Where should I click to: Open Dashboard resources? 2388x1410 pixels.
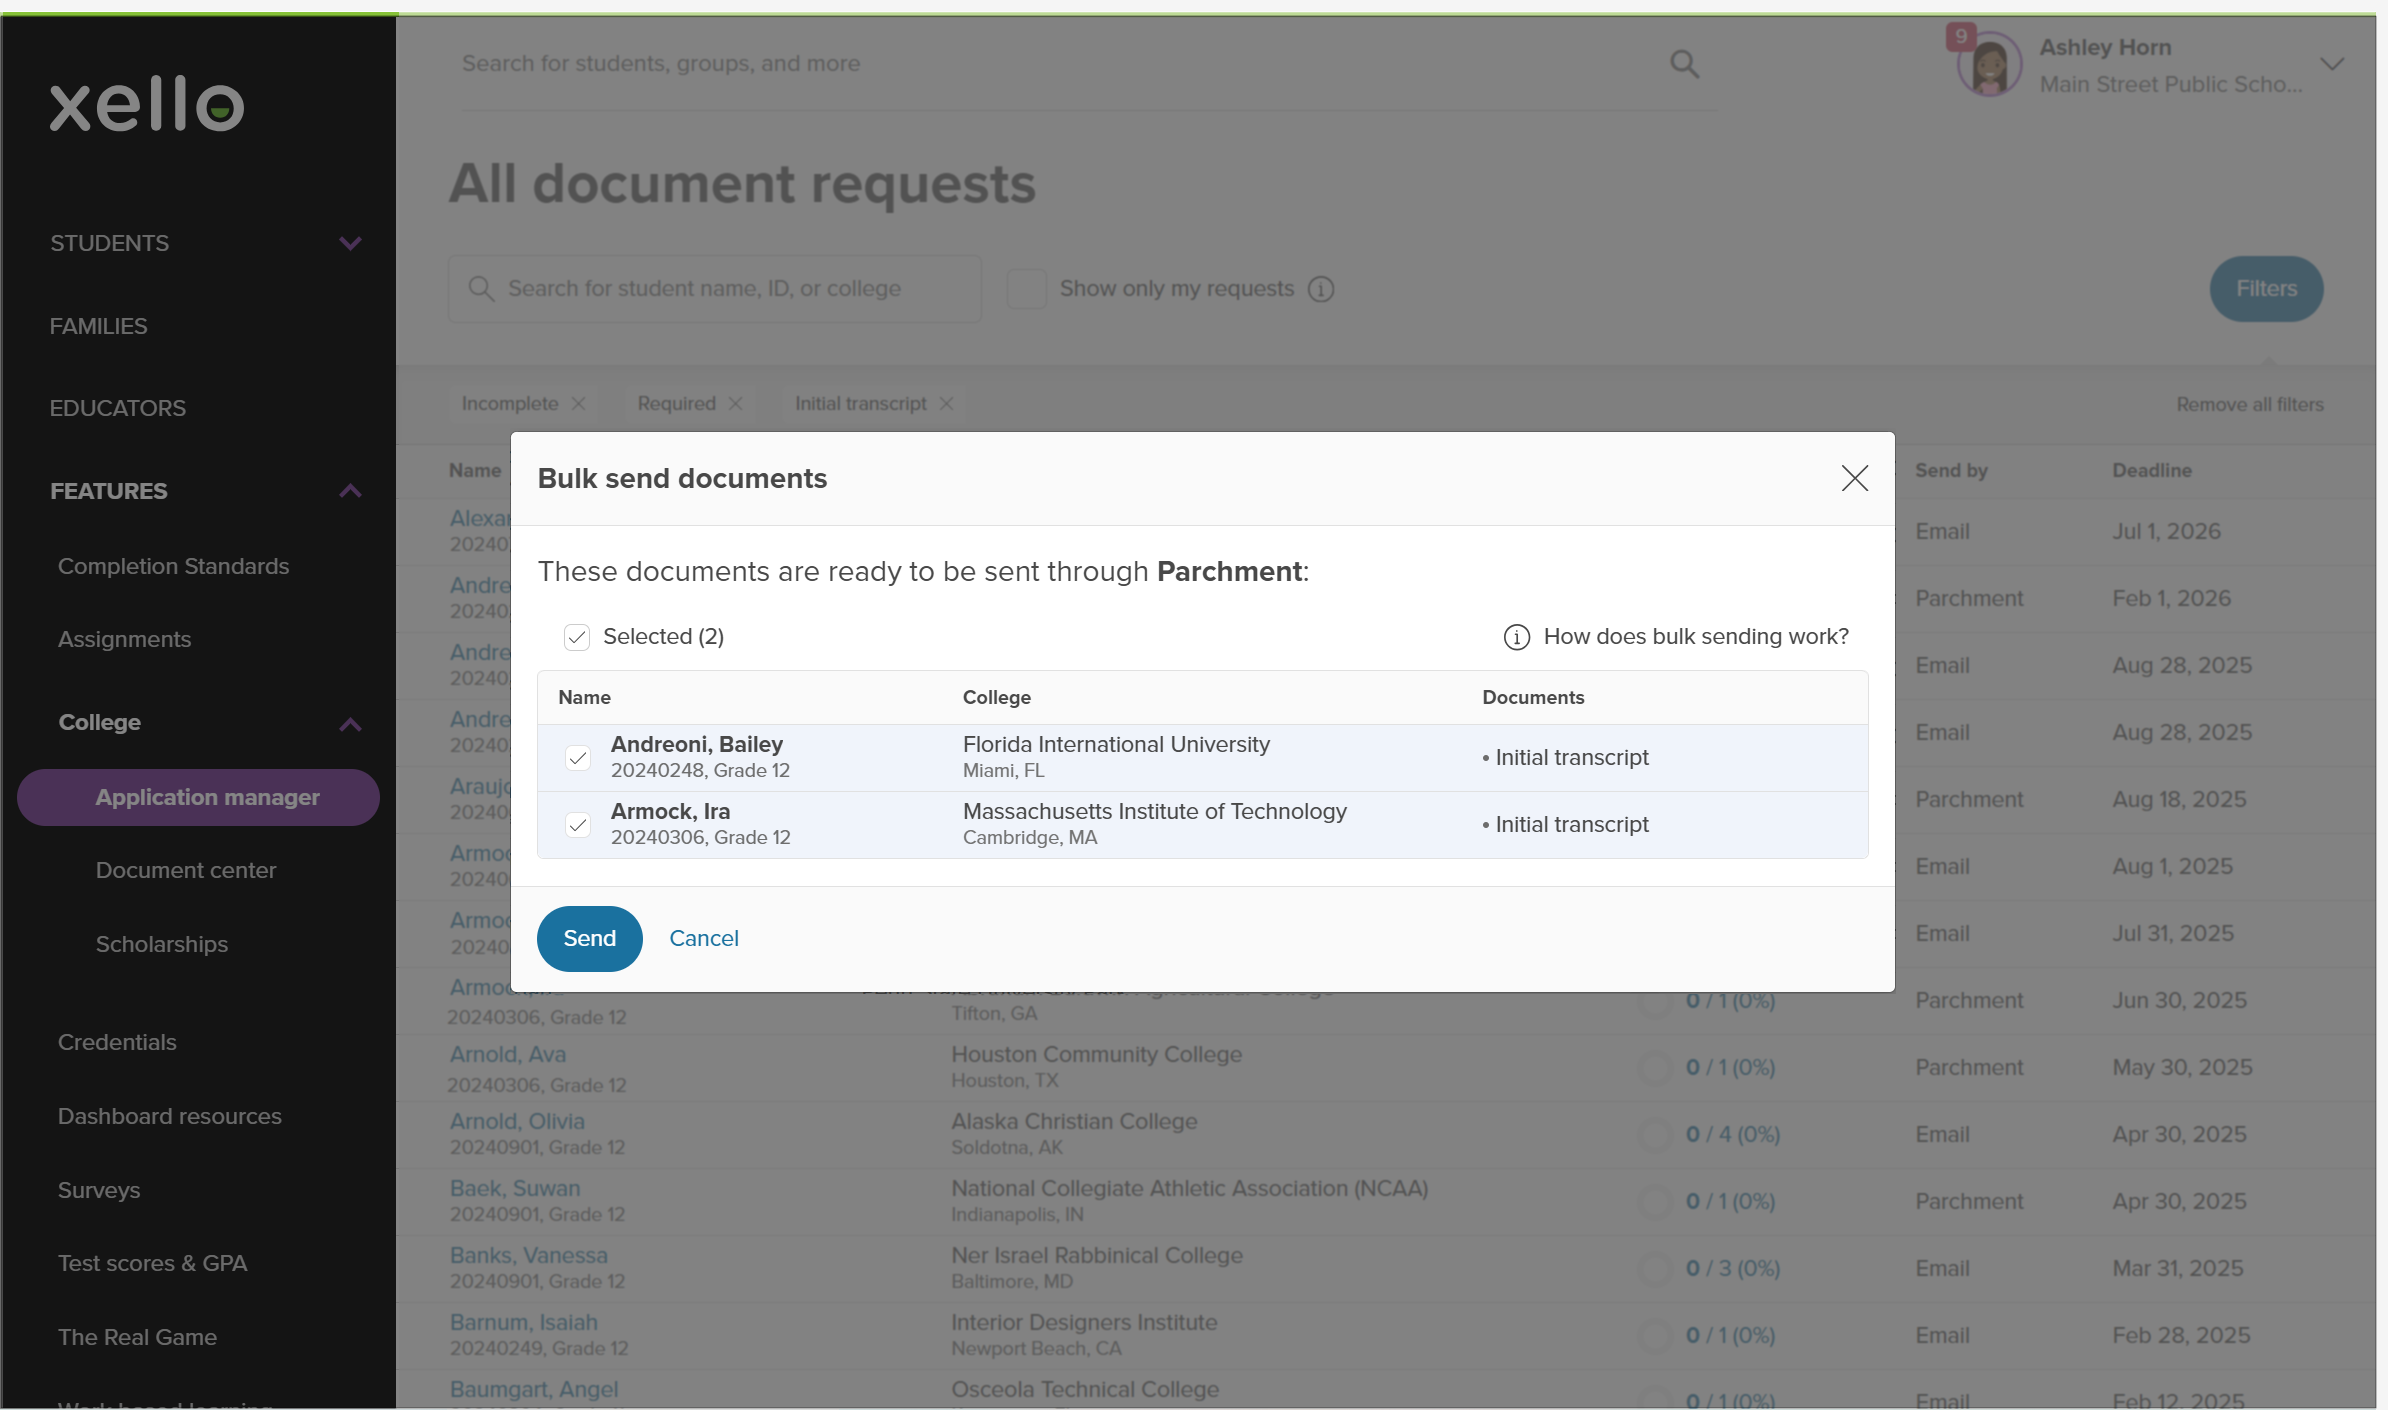coord(169,1116)
